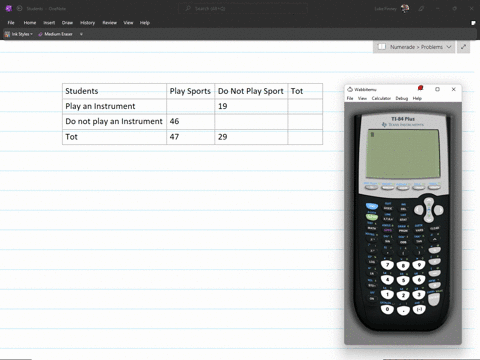
Task: Tap the 3 key on the calculator
Action: (x=419, y=295)
